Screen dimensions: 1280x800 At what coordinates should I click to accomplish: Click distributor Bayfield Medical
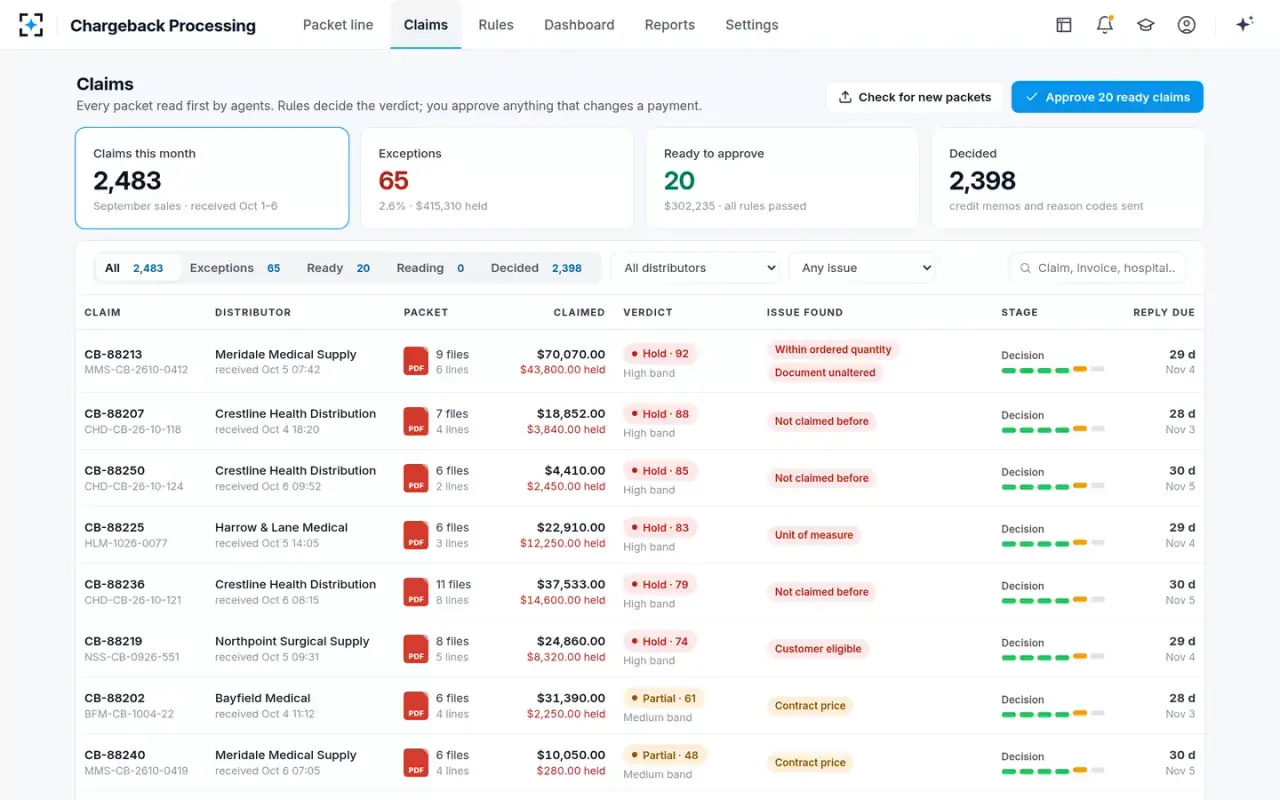pos(263,698)
